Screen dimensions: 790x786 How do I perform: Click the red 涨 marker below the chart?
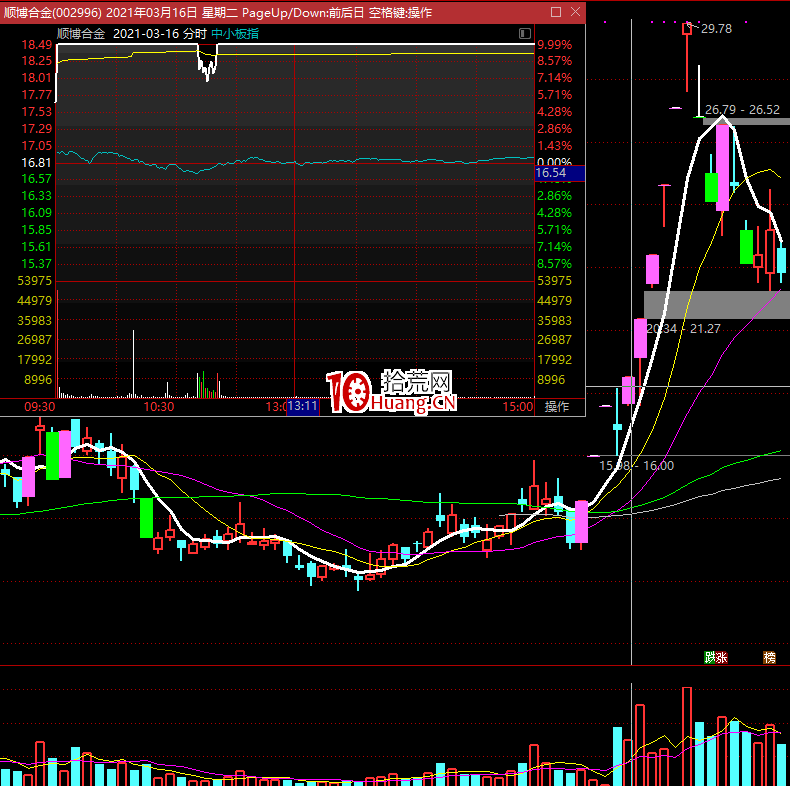coord(722,657)
